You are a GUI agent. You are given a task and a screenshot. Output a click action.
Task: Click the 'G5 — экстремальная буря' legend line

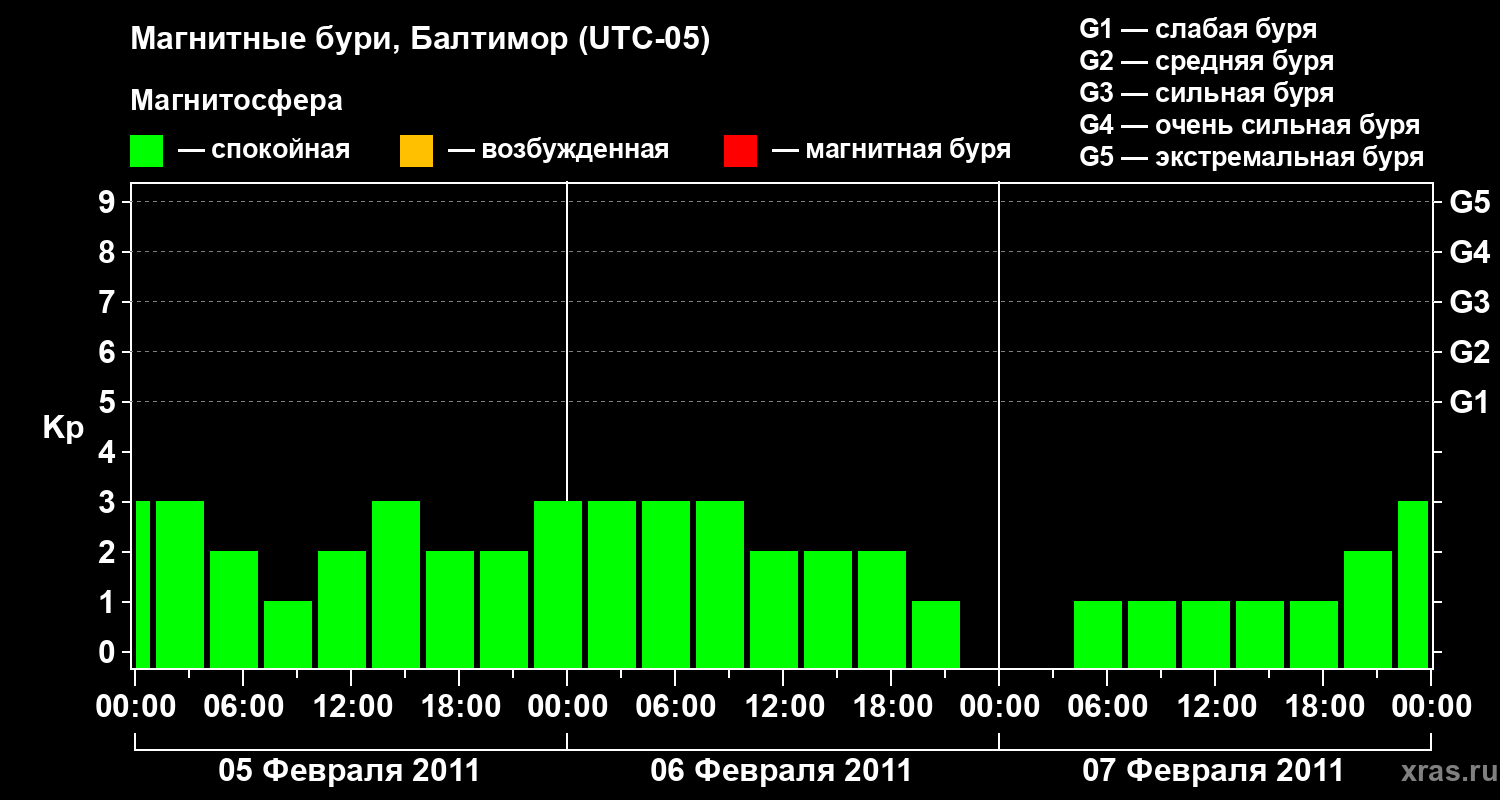(1252, 157)
